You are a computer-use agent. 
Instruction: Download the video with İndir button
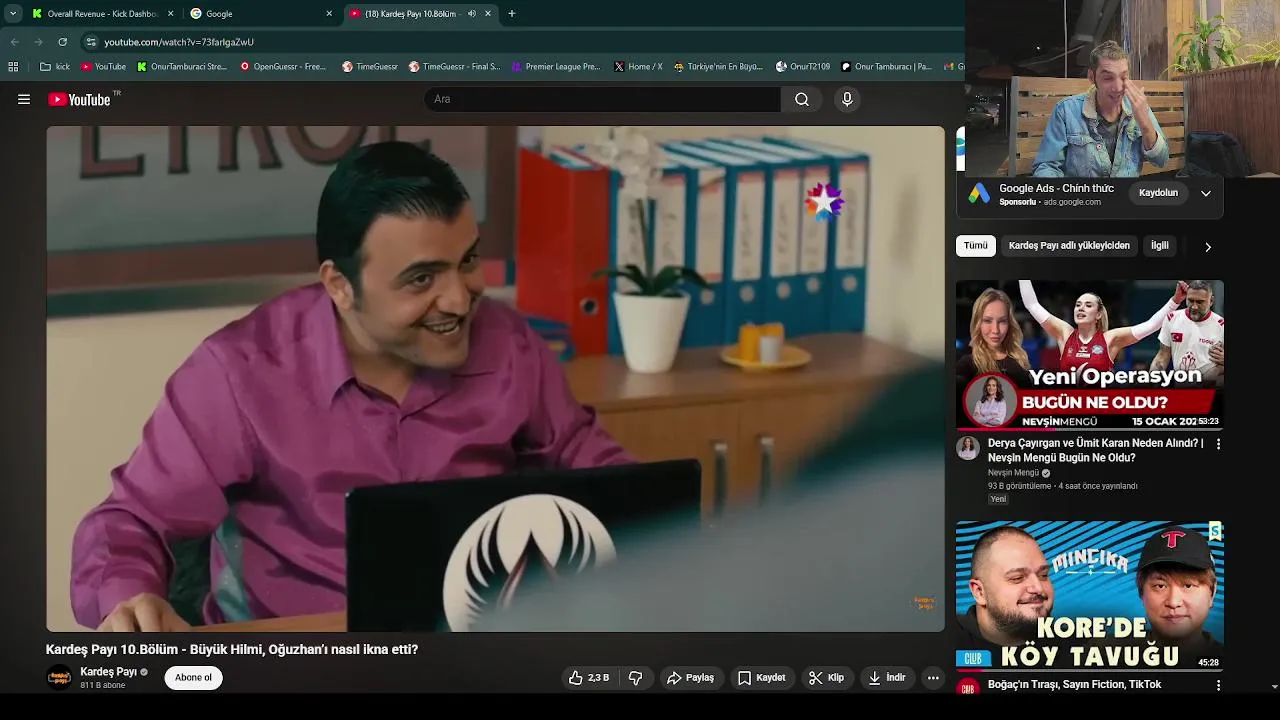click(x=886, y=678)
